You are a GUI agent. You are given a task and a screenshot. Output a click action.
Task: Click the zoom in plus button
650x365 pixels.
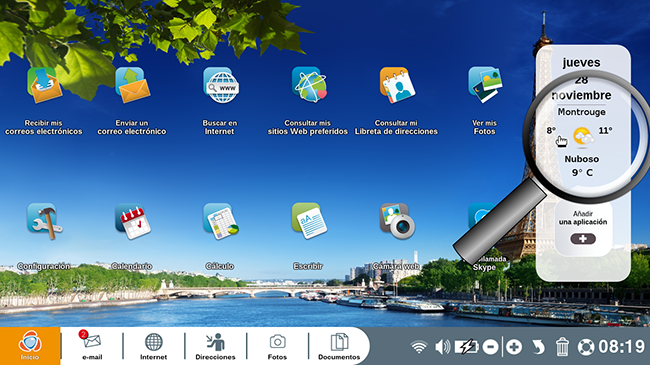tap(514, 347)
